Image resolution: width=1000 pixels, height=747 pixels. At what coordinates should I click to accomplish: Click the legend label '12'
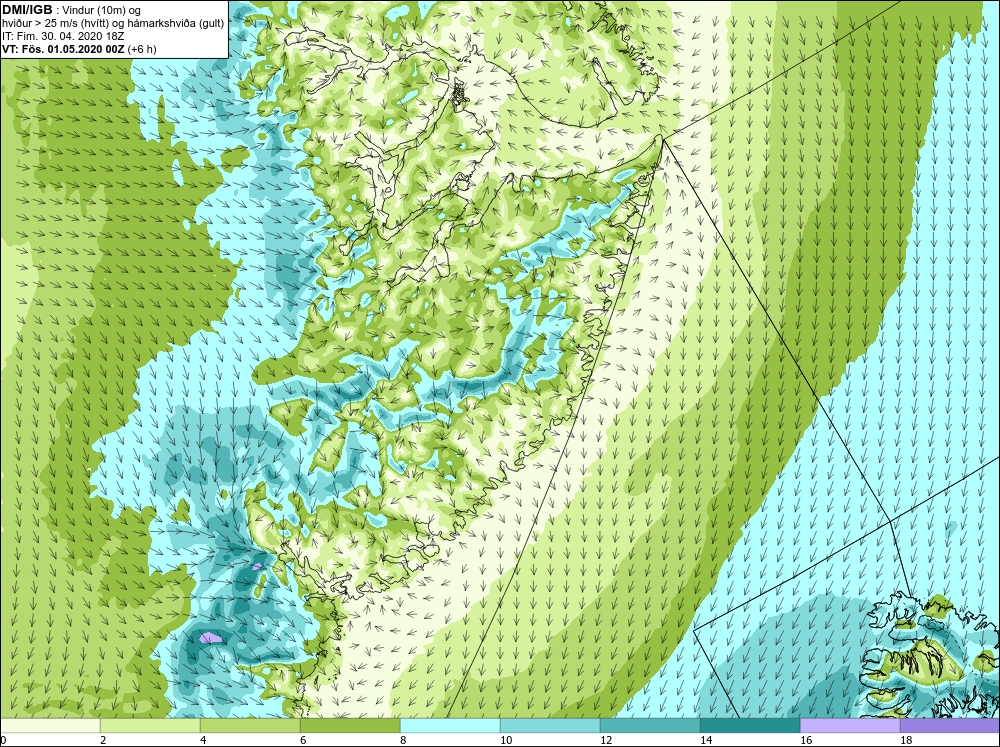pos(607,740)
